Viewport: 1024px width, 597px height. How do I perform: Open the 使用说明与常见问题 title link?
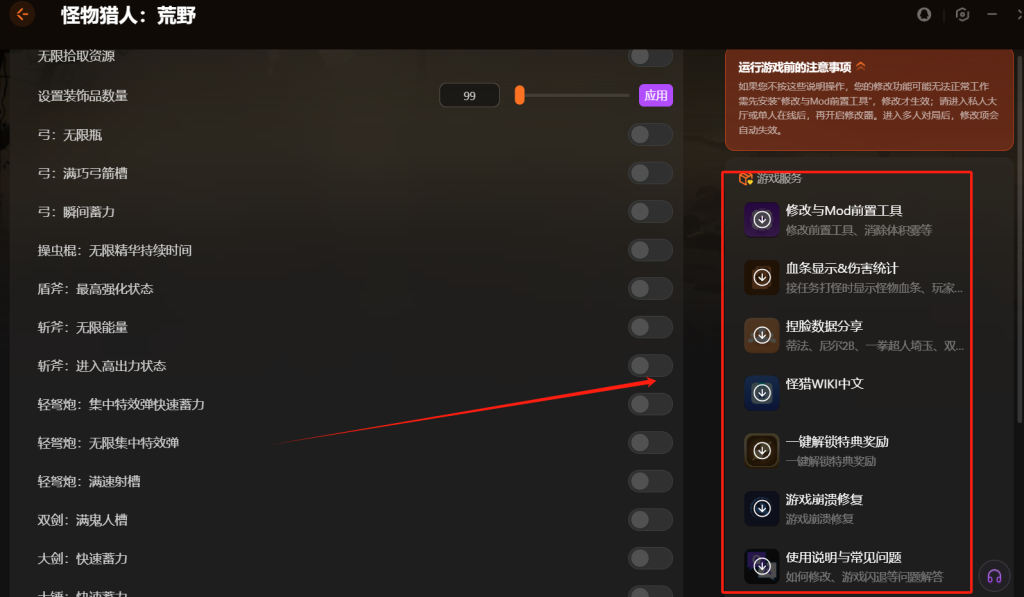point(844,557)
